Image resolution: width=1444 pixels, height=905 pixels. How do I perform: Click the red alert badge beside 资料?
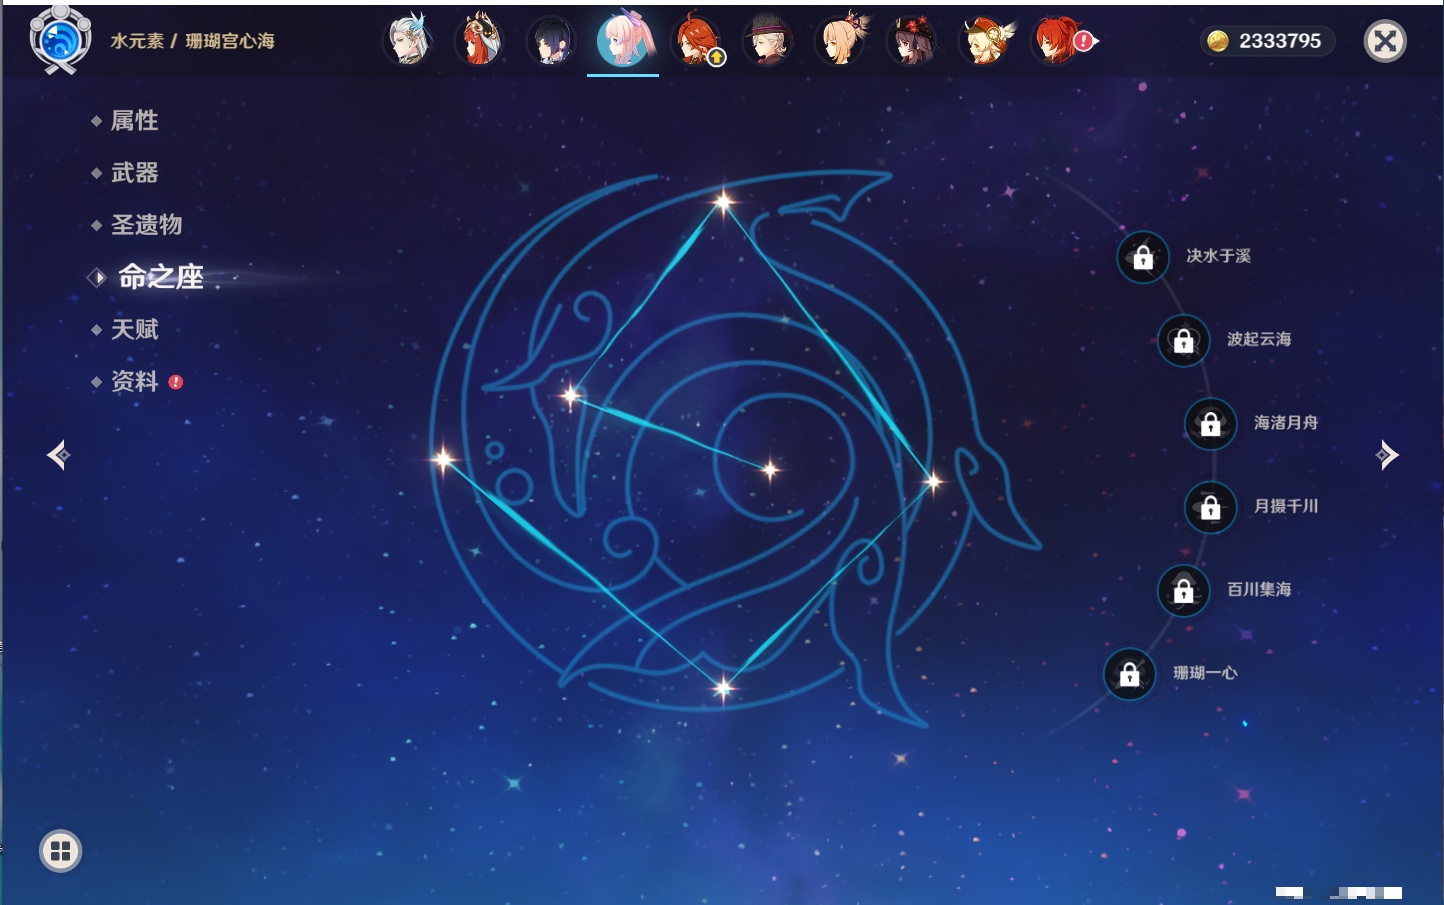[176, 382]
